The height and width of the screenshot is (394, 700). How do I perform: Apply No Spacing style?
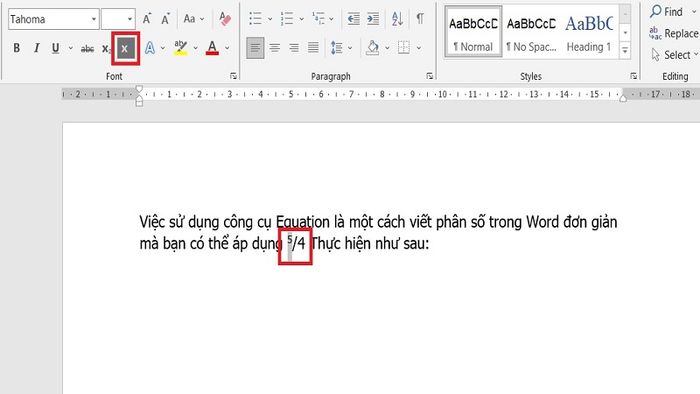531,32
